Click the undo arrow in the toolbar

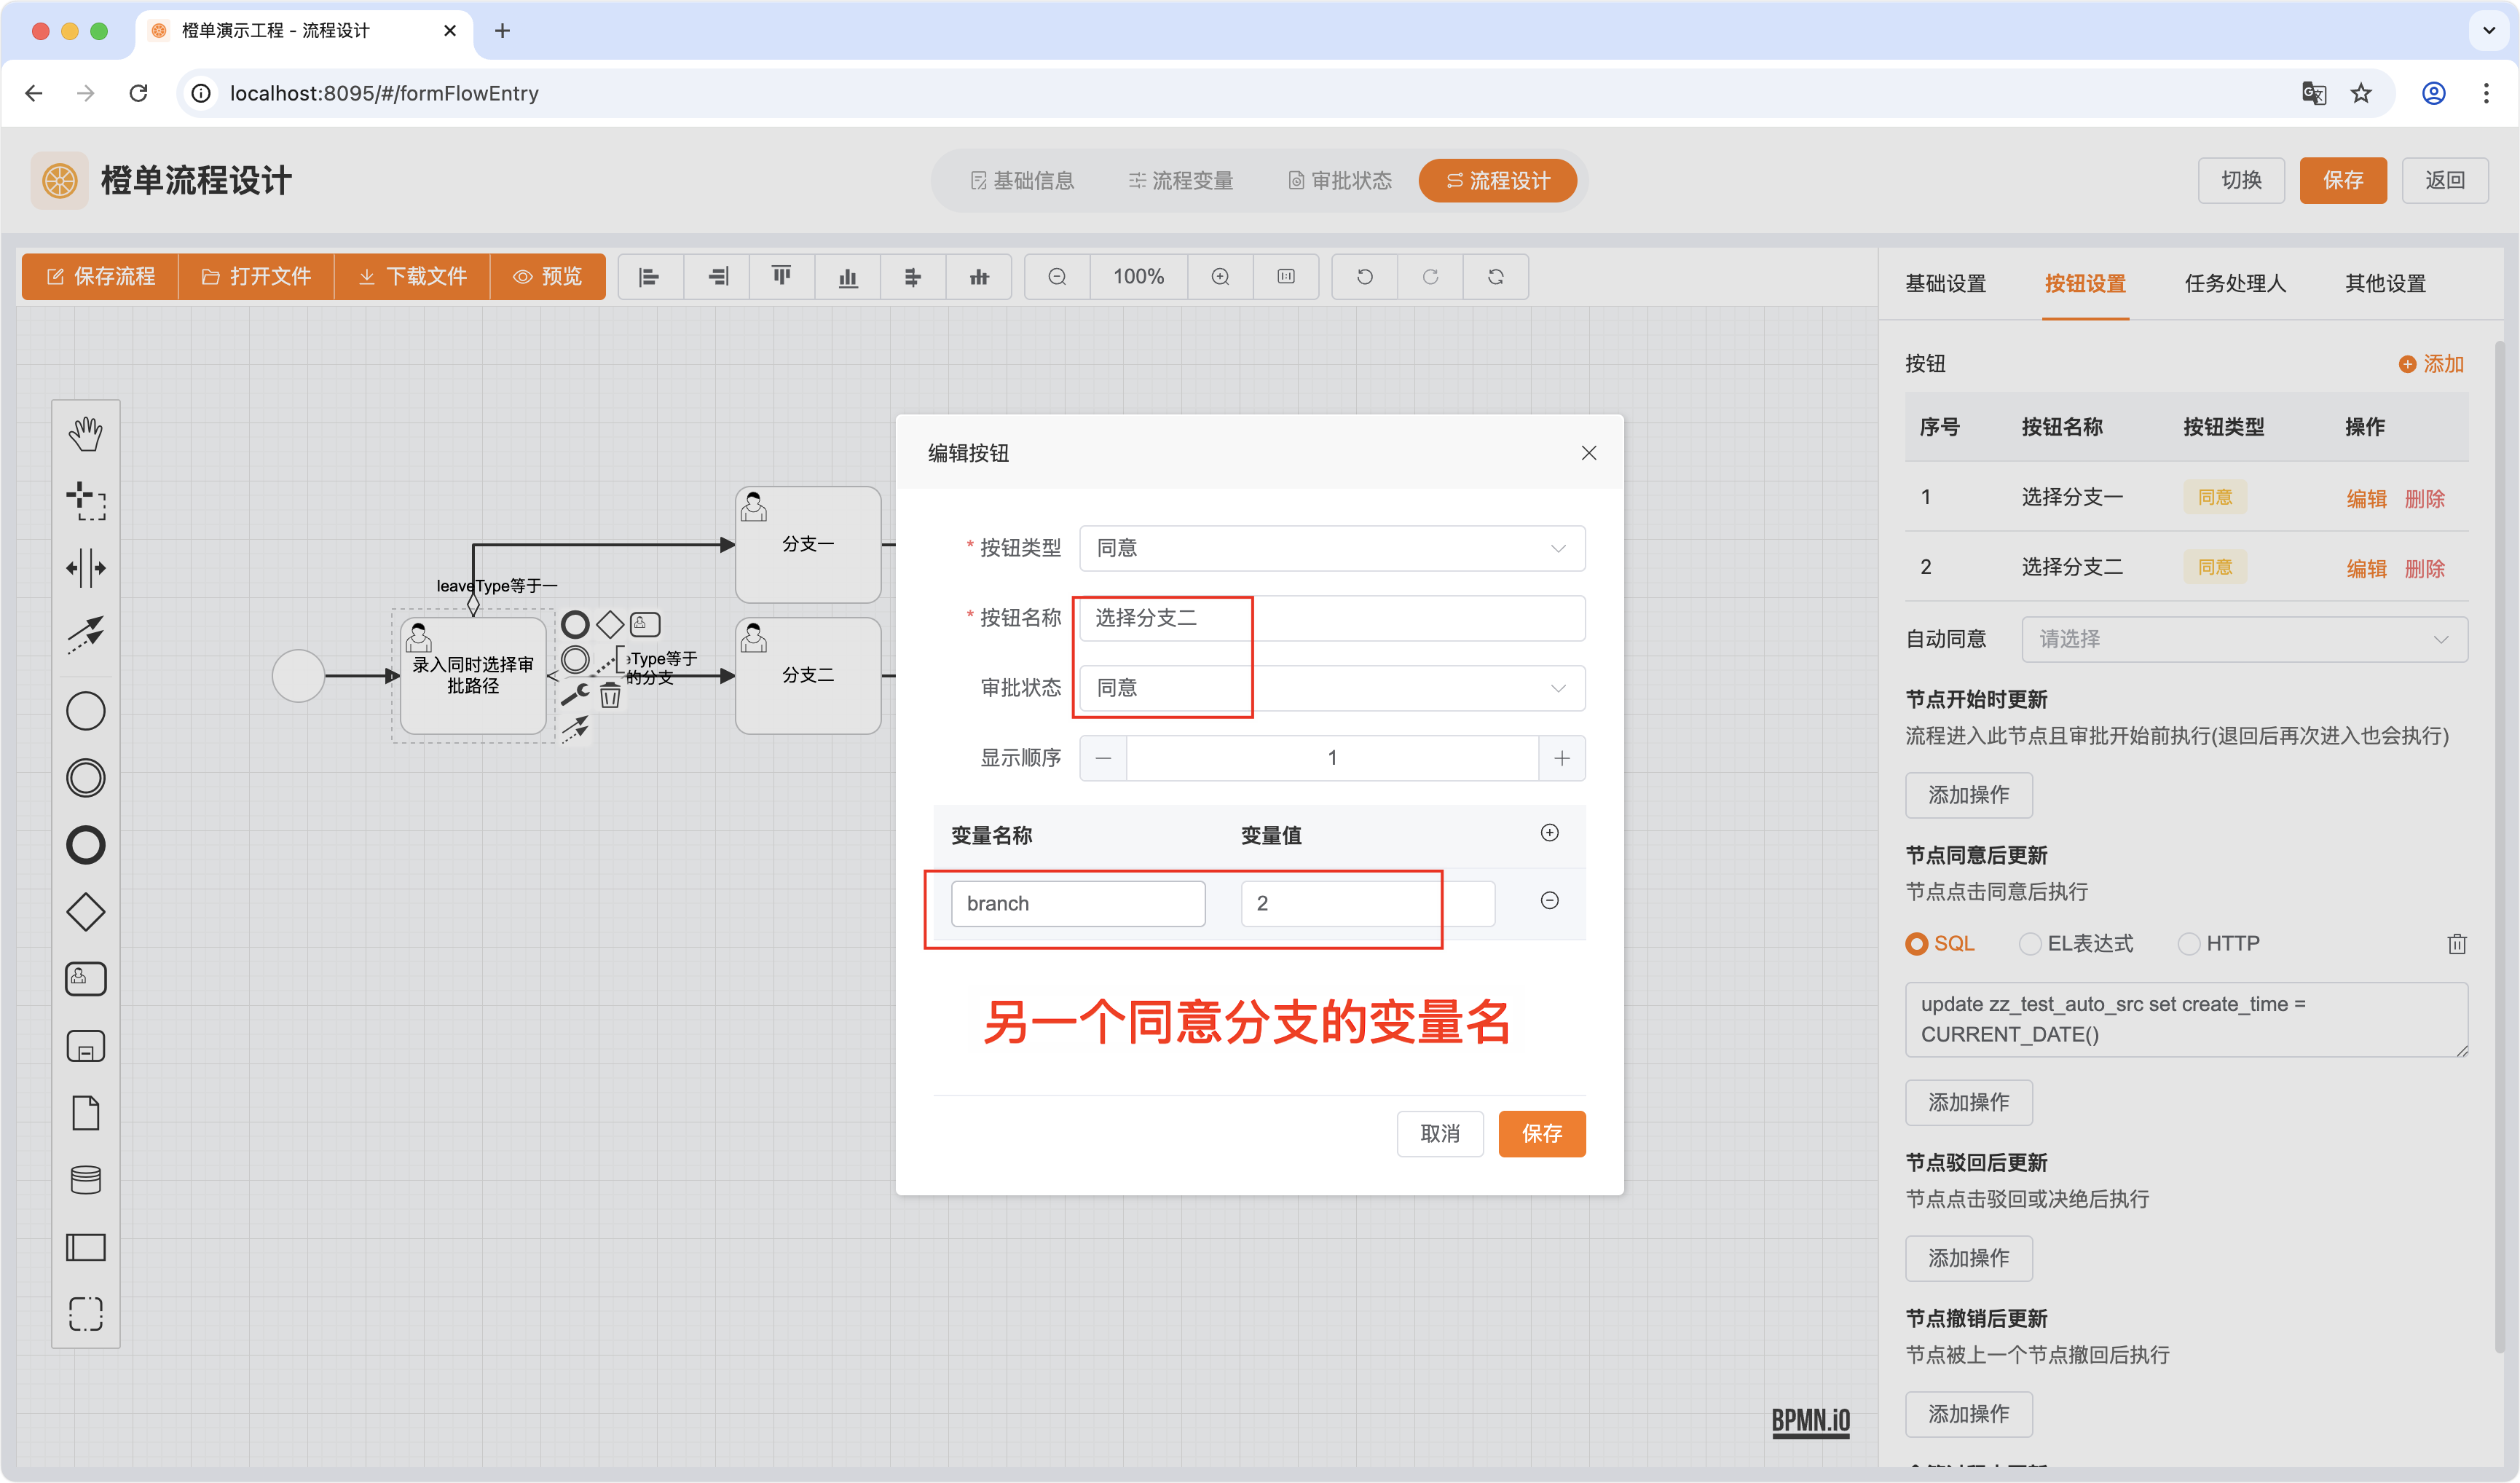(1364, 277)
